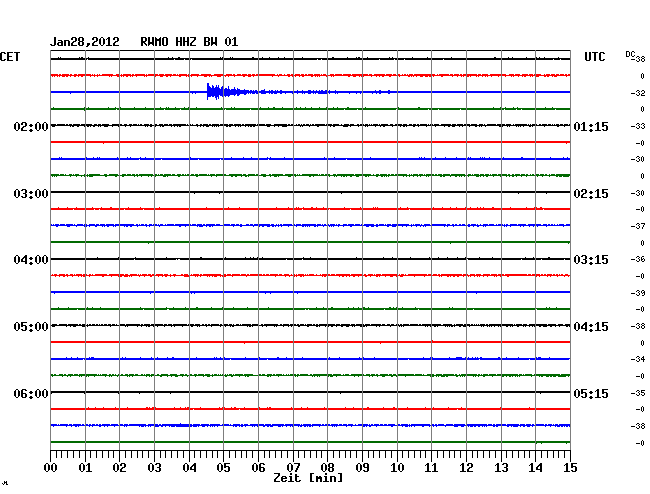The image size is (650, 494).
Task: Click the Zeit [min] axis title
Action: tap(308, 478)
